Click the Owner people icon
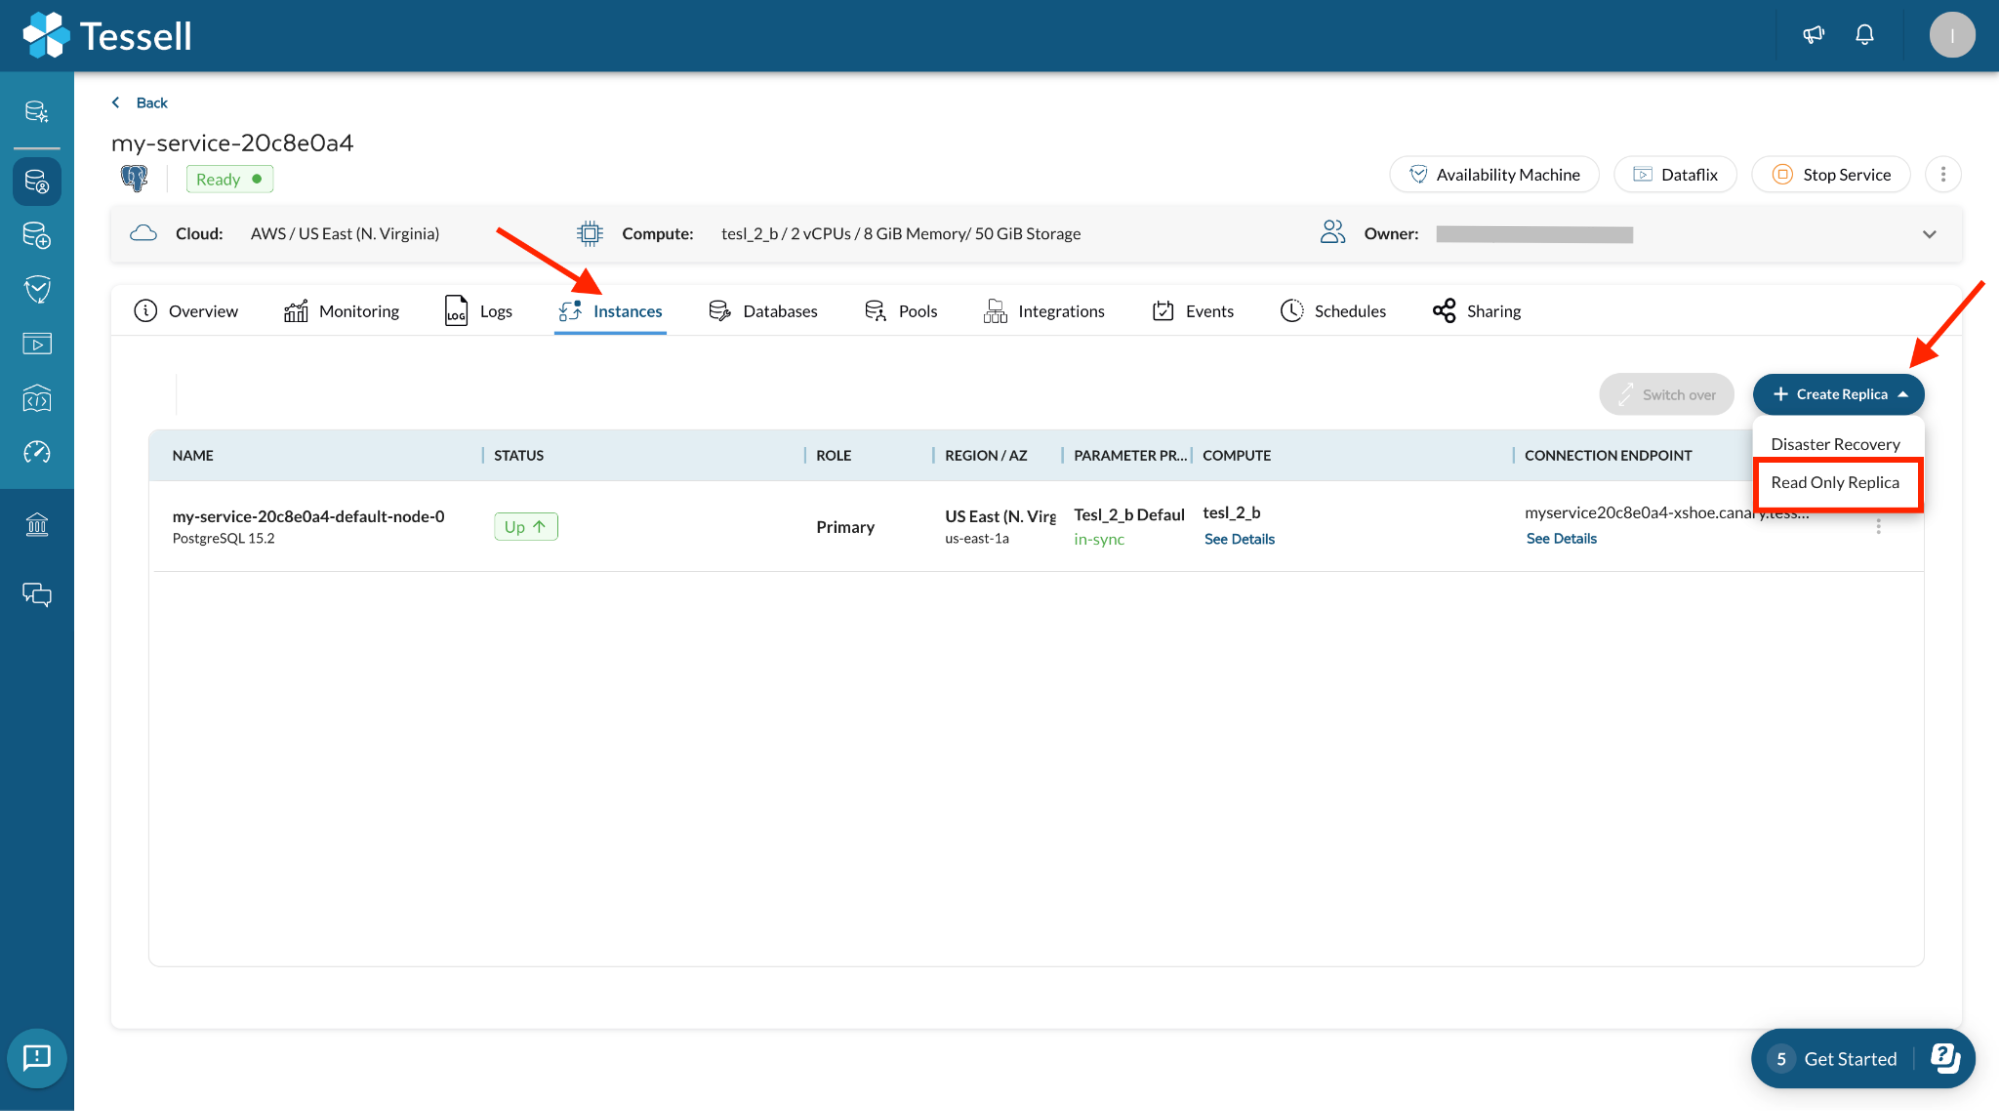Viewport: 1999px width, 1111px height. pyautogui.click(x=1332, y=232)
